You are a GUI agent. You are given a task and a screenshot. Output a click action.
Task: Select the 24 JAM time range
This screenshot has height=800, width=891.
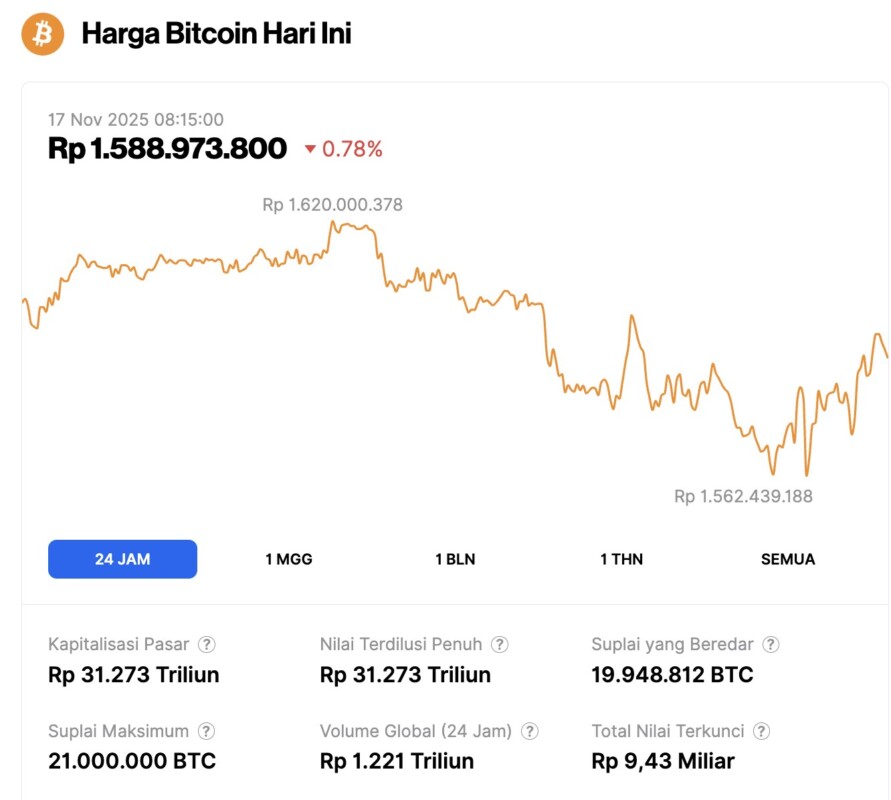pyautogui.click(x=122, y=559)
